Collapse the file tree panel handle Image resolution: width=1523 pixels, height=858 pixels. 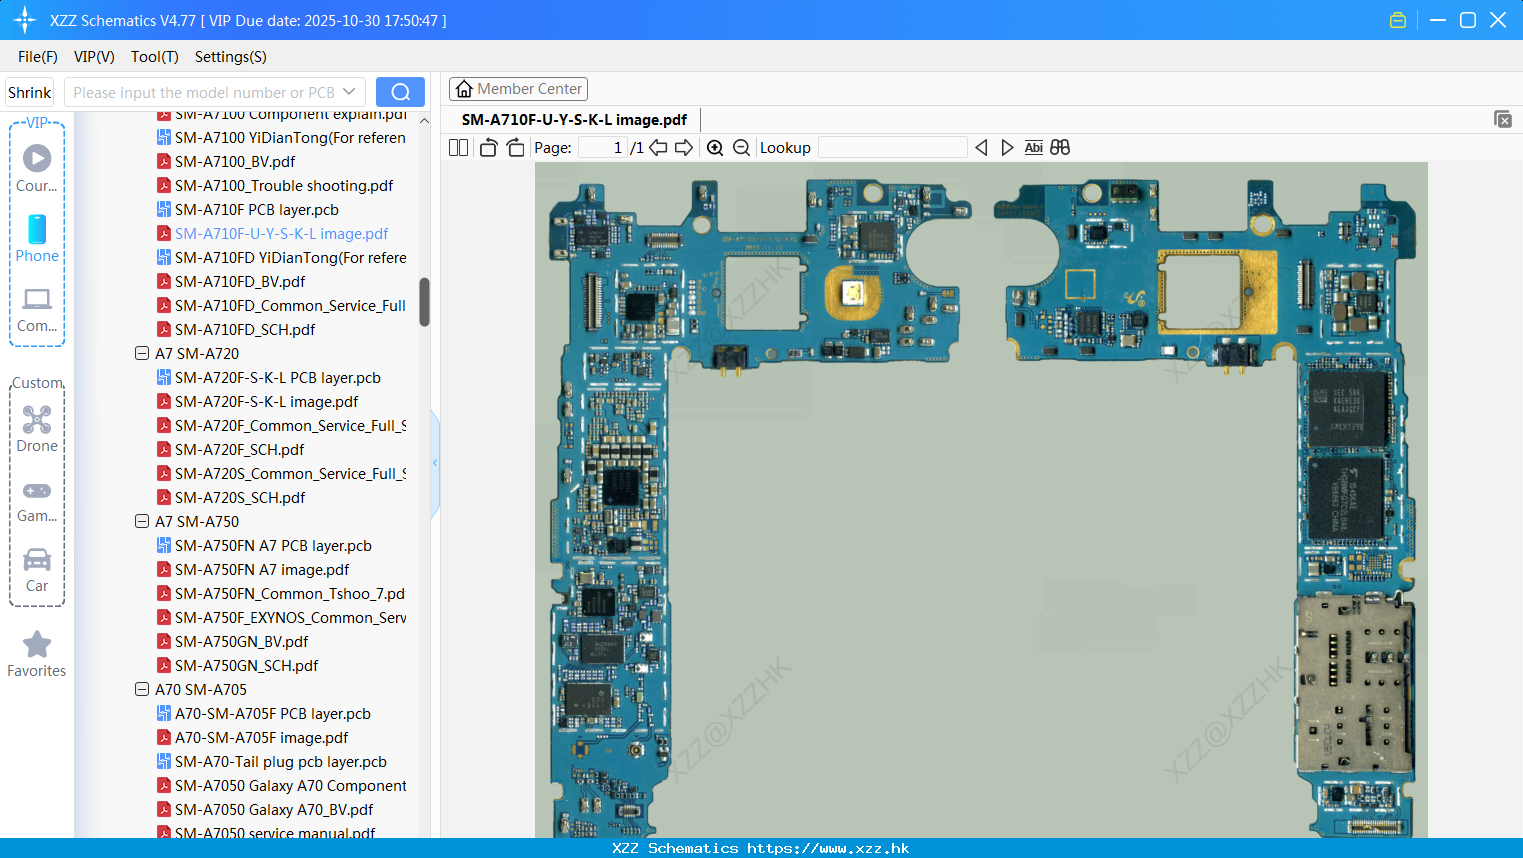(x=435, y=463)
